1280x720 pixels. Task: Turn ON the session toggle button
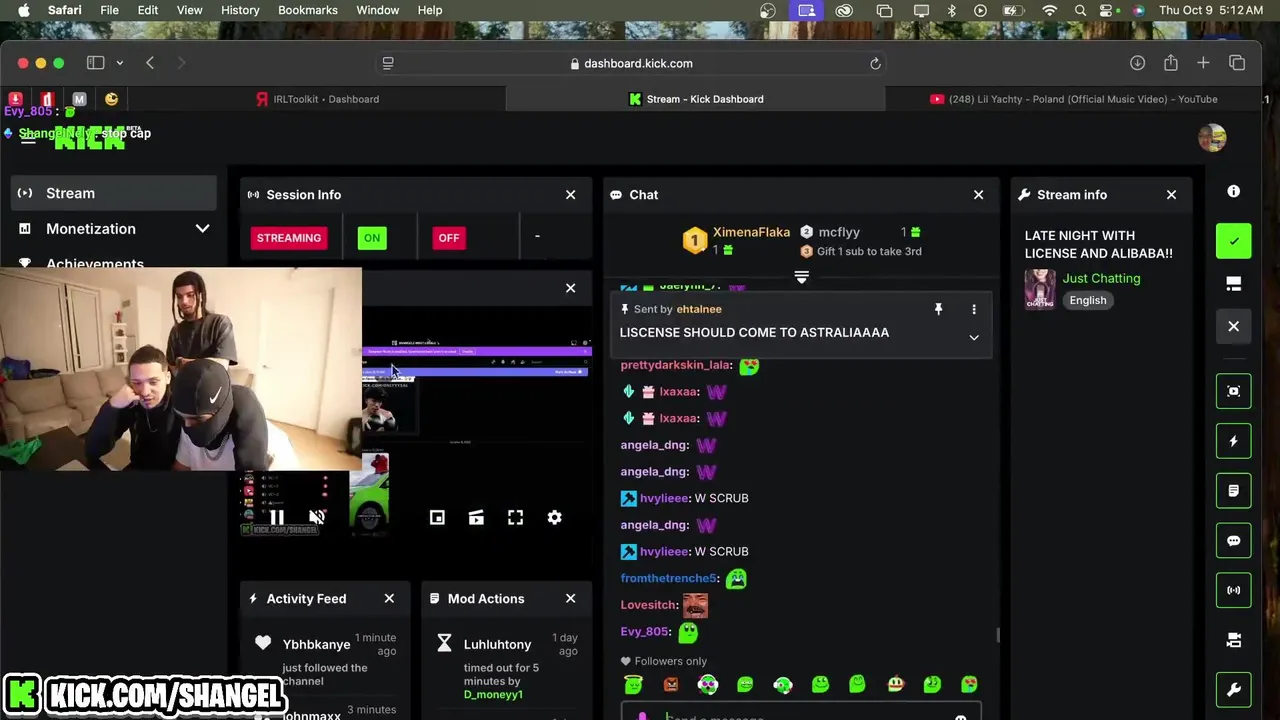(372, 238)
